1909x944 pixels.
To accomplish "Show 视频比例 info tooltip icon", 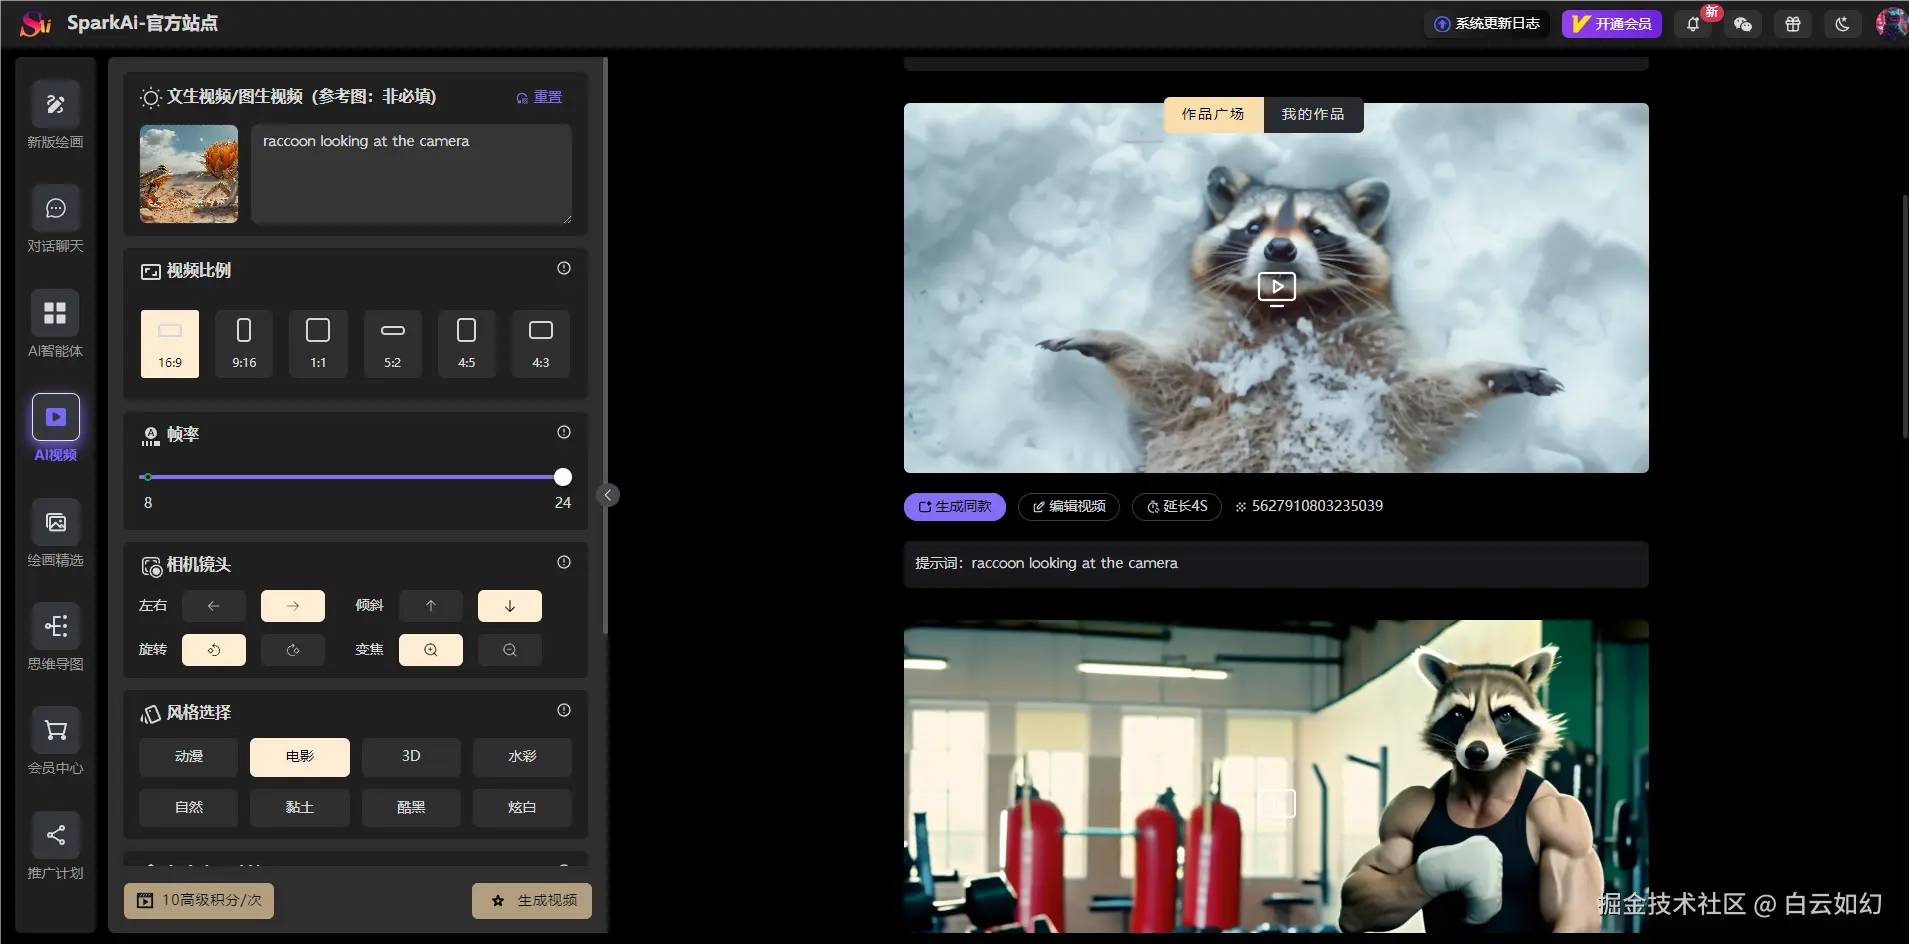I will click(564, 268).
